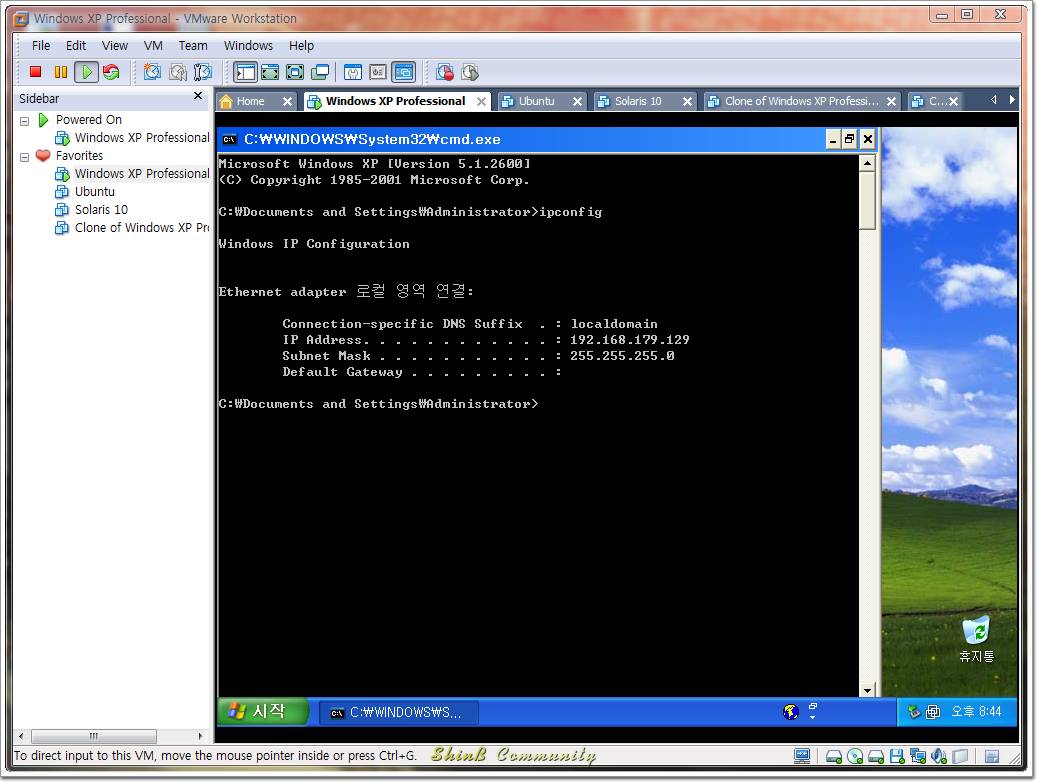
Task: Select the Console view toolbar icon
Action: click(403, 71)
